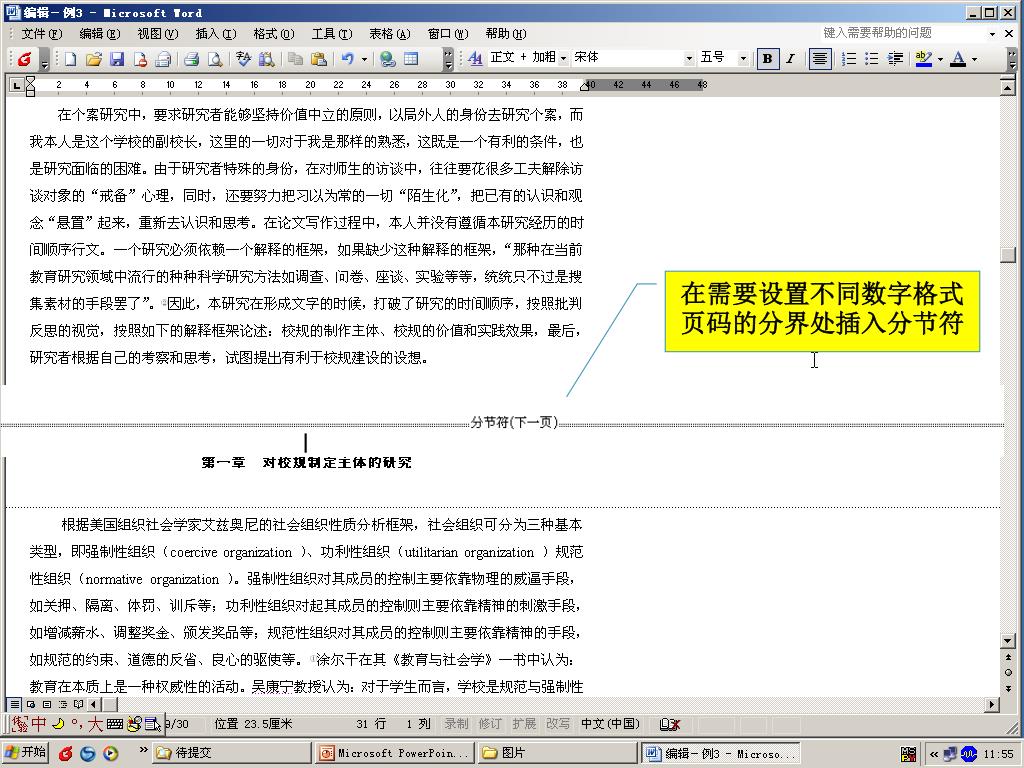The width and height of the screenshot is (1024, 768).
Task: Toggle 扩展 extend selection indicator
Action: click(x=524, y=724)
